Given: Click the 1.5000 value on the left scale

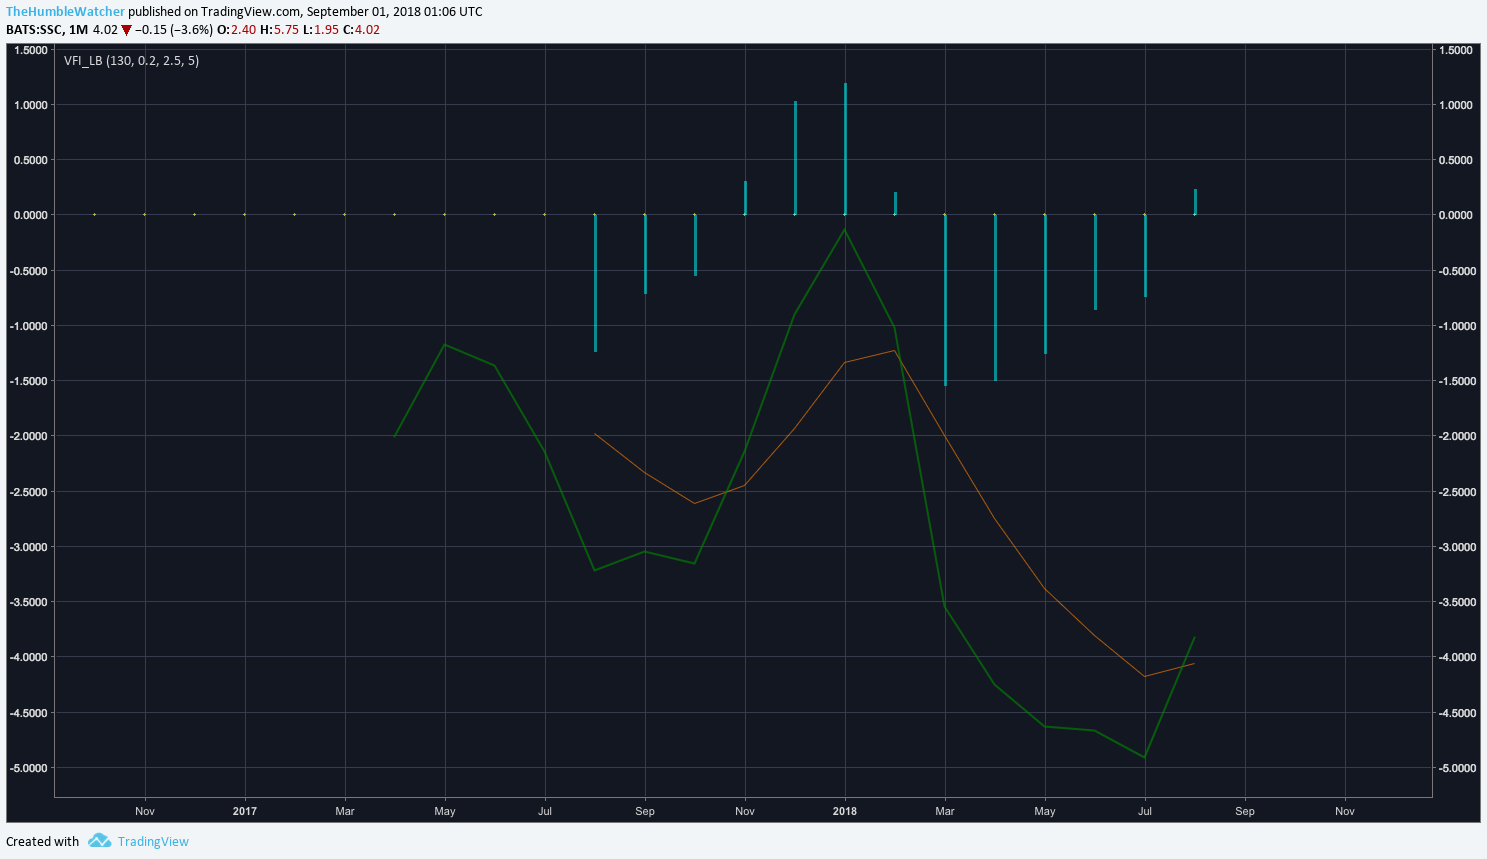Looking at the screenshot, I should tap(32, 50).
